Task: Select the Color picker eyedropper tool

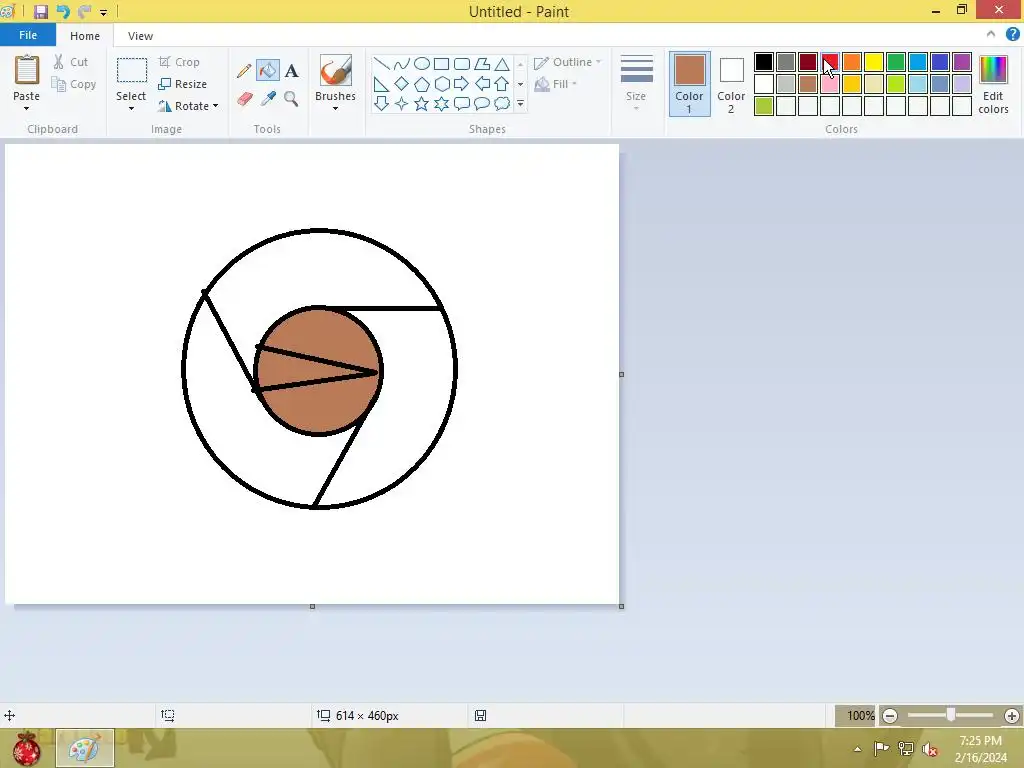Action: [268, 99]
